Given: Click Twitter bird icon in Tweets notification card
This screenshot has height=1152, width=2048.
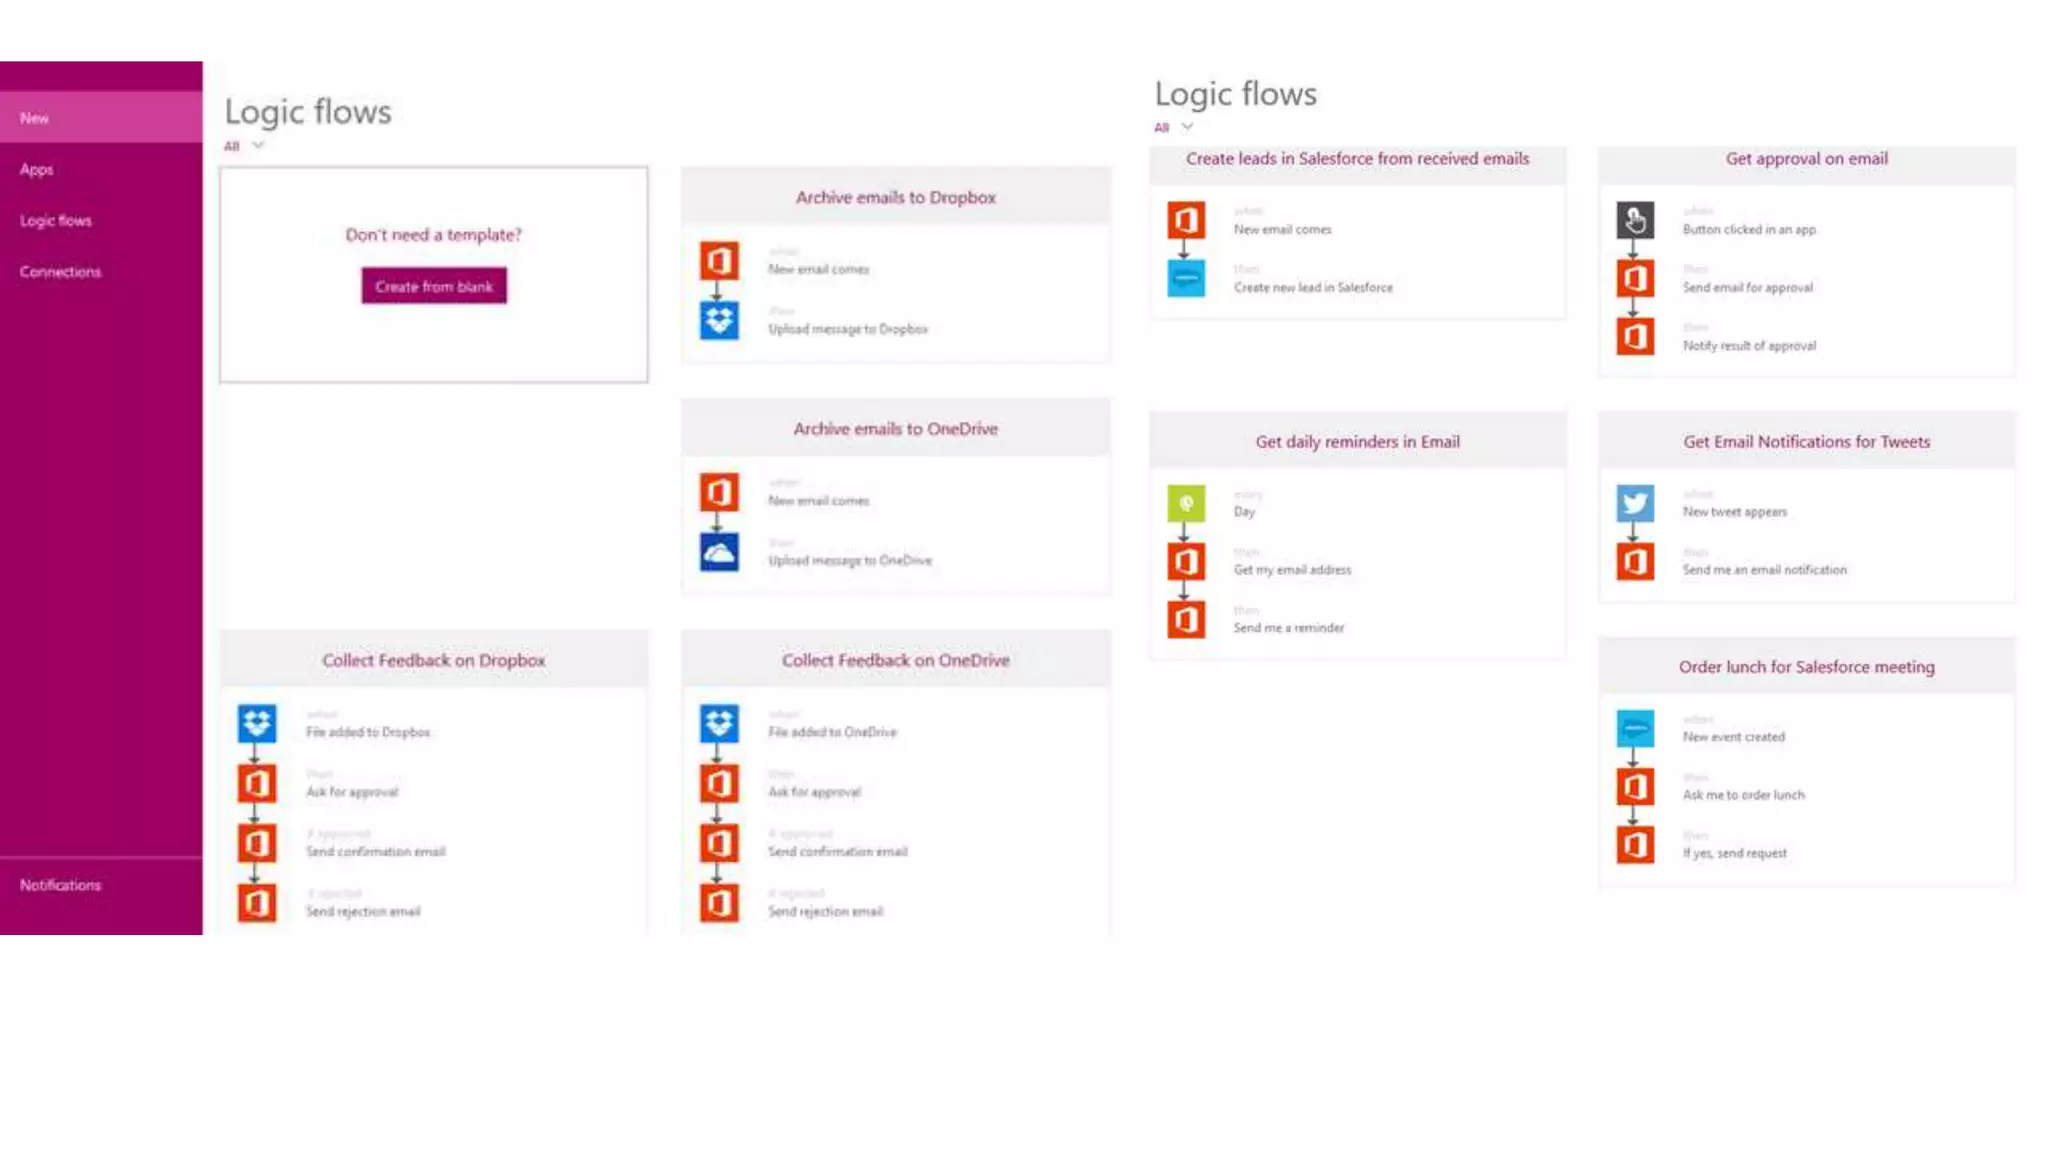Looking at the screenshot, I should 1635,503.
